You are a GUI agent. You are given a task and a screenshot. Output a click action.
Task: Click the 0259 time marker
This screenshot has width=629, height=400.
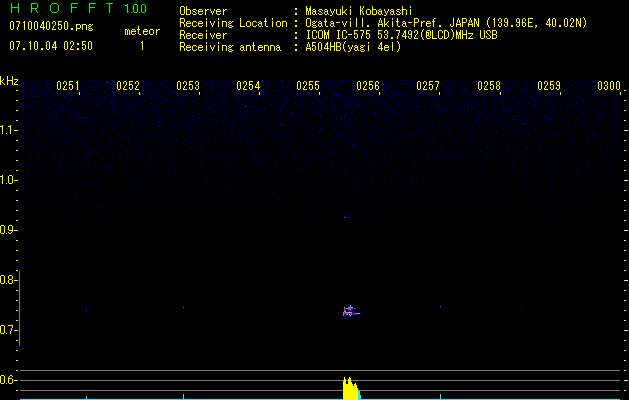point(549,86)
